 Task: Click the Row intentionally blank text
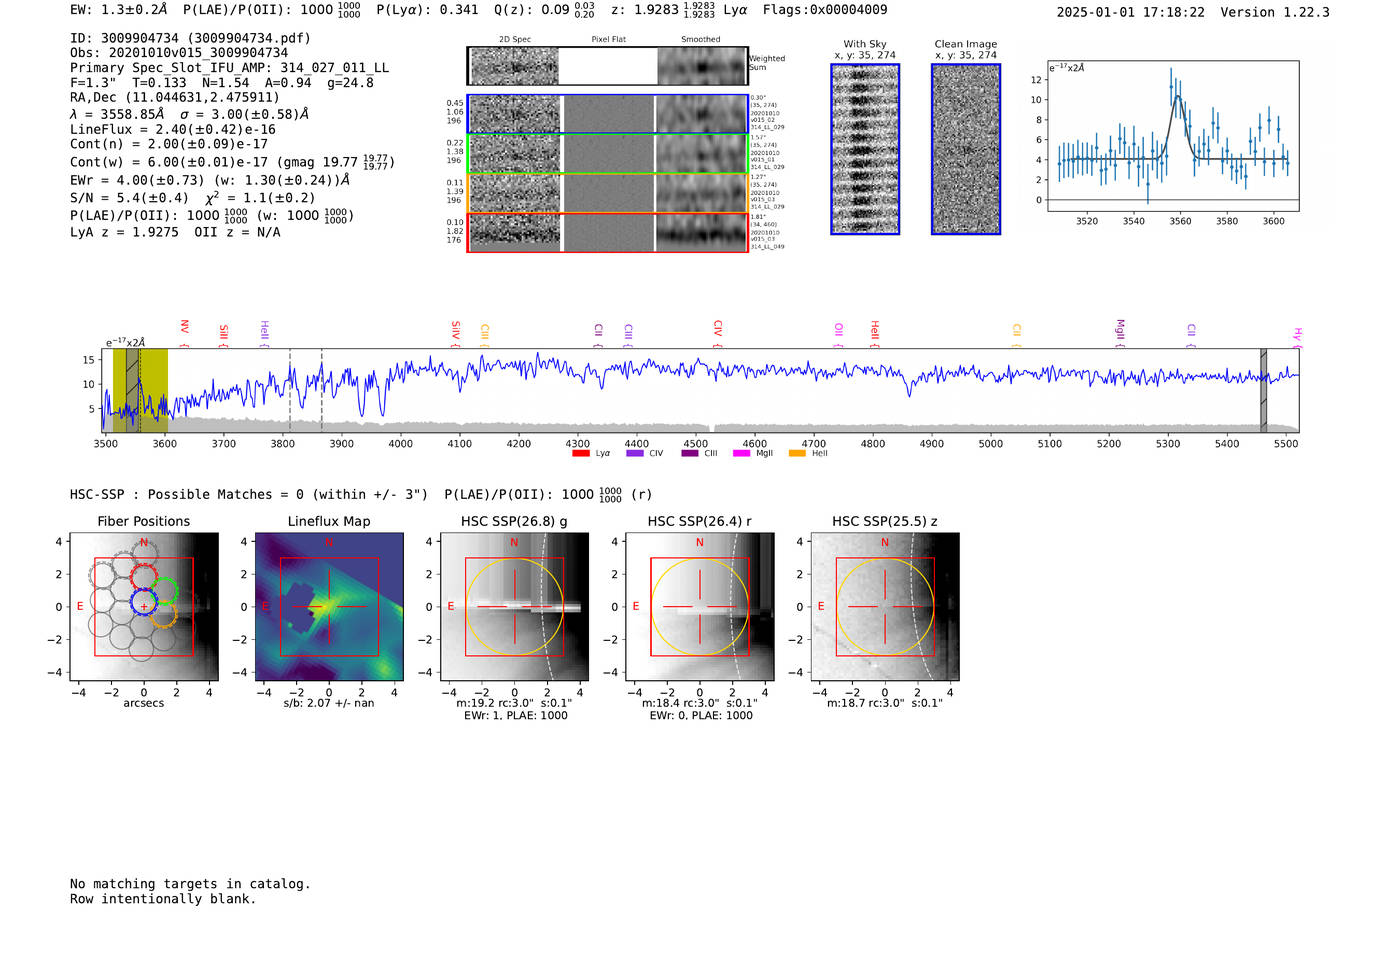163,899
